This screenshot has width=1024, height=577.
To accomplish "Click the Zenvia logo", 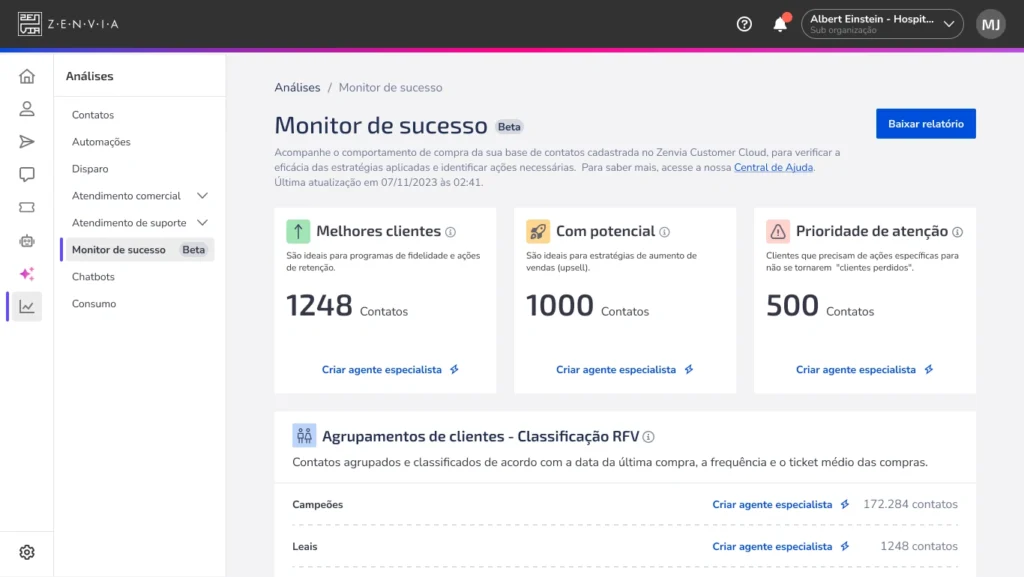I will tap(68, 24).
